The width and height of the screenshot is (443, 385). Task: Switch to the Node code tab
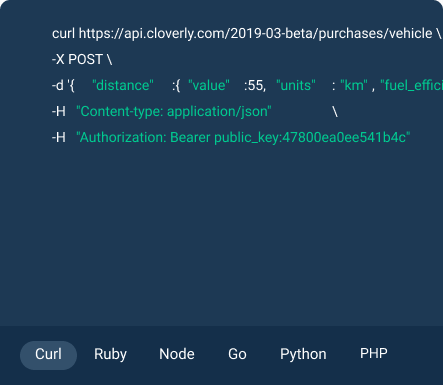tap(177, 355)
